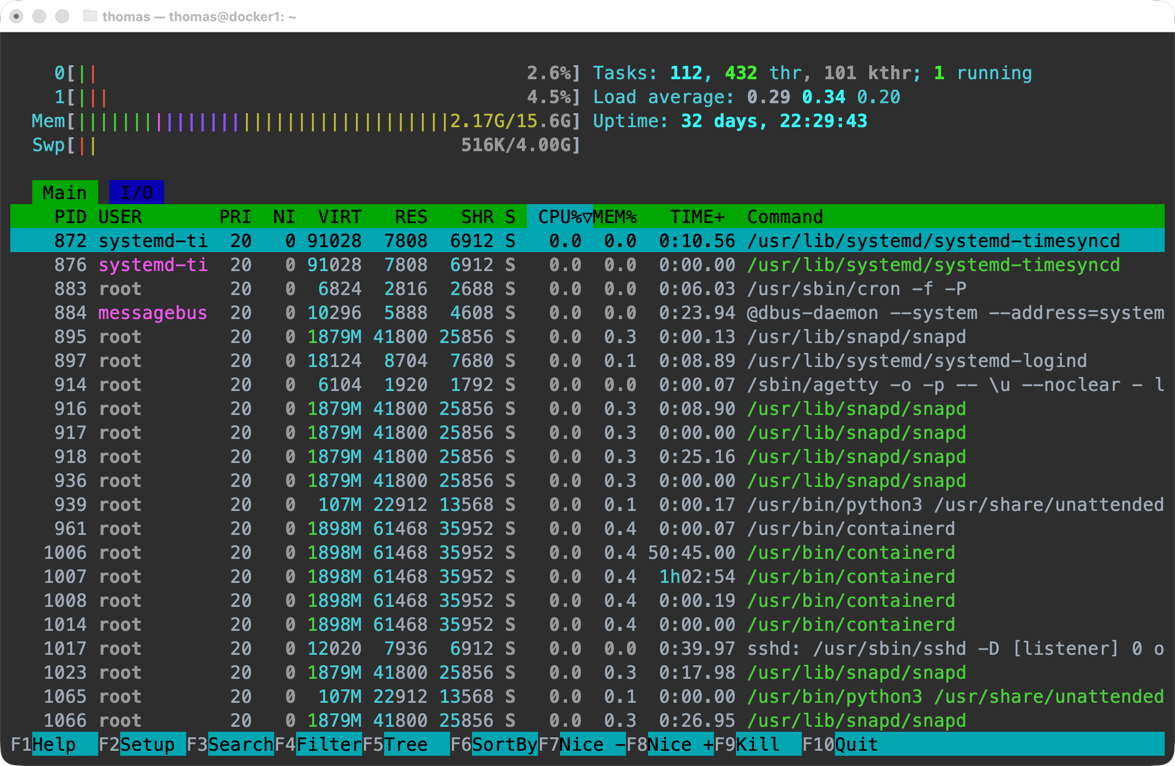Click the TIME+ column header

pos(697,217)
